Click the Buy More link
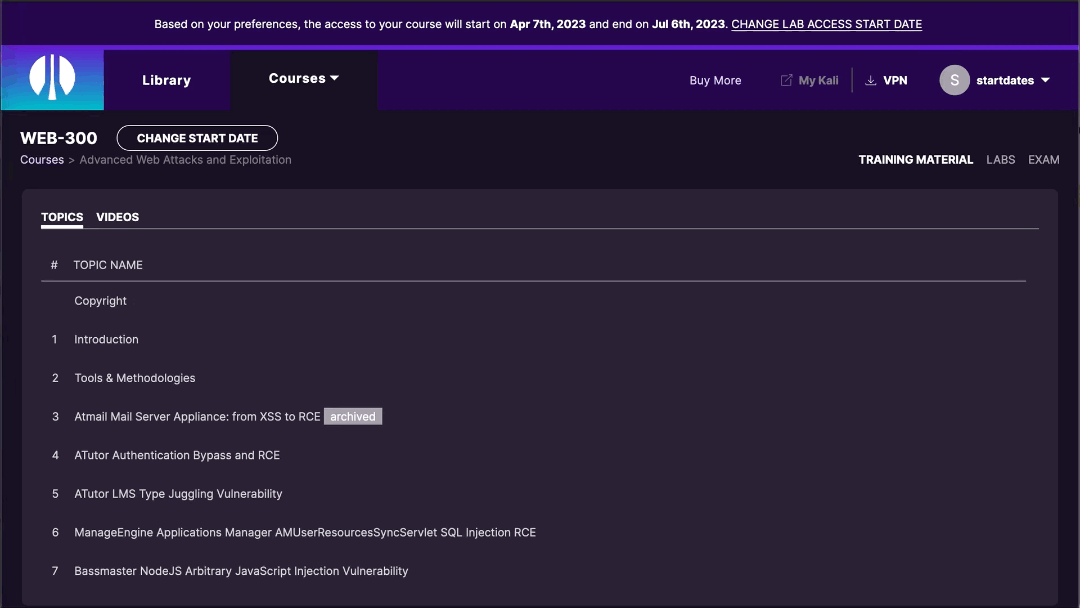Screen dimensions: 1080x608 tap(715, 80)
